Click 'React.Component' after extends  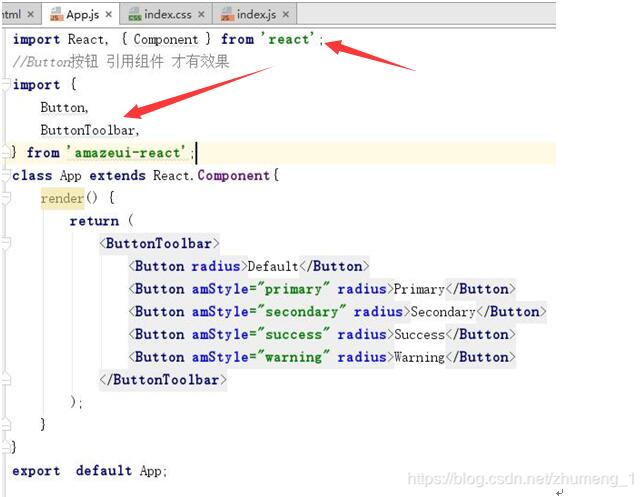click(212, 176)
